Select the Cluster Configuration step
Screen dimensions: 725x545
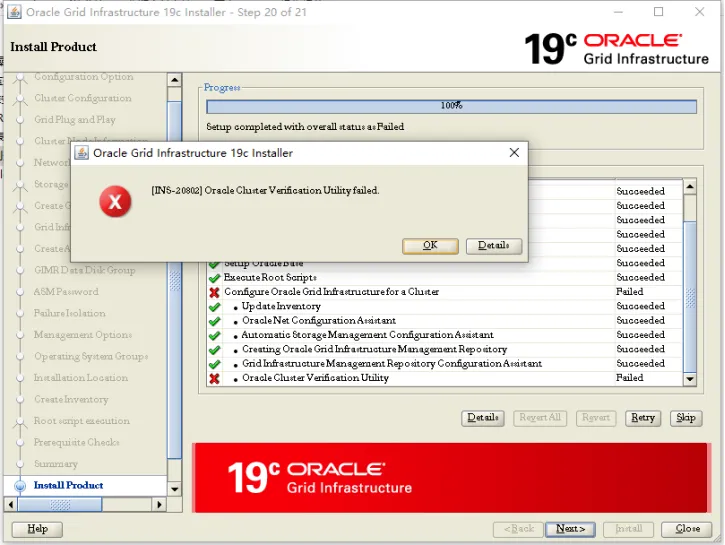coord(82,98)
